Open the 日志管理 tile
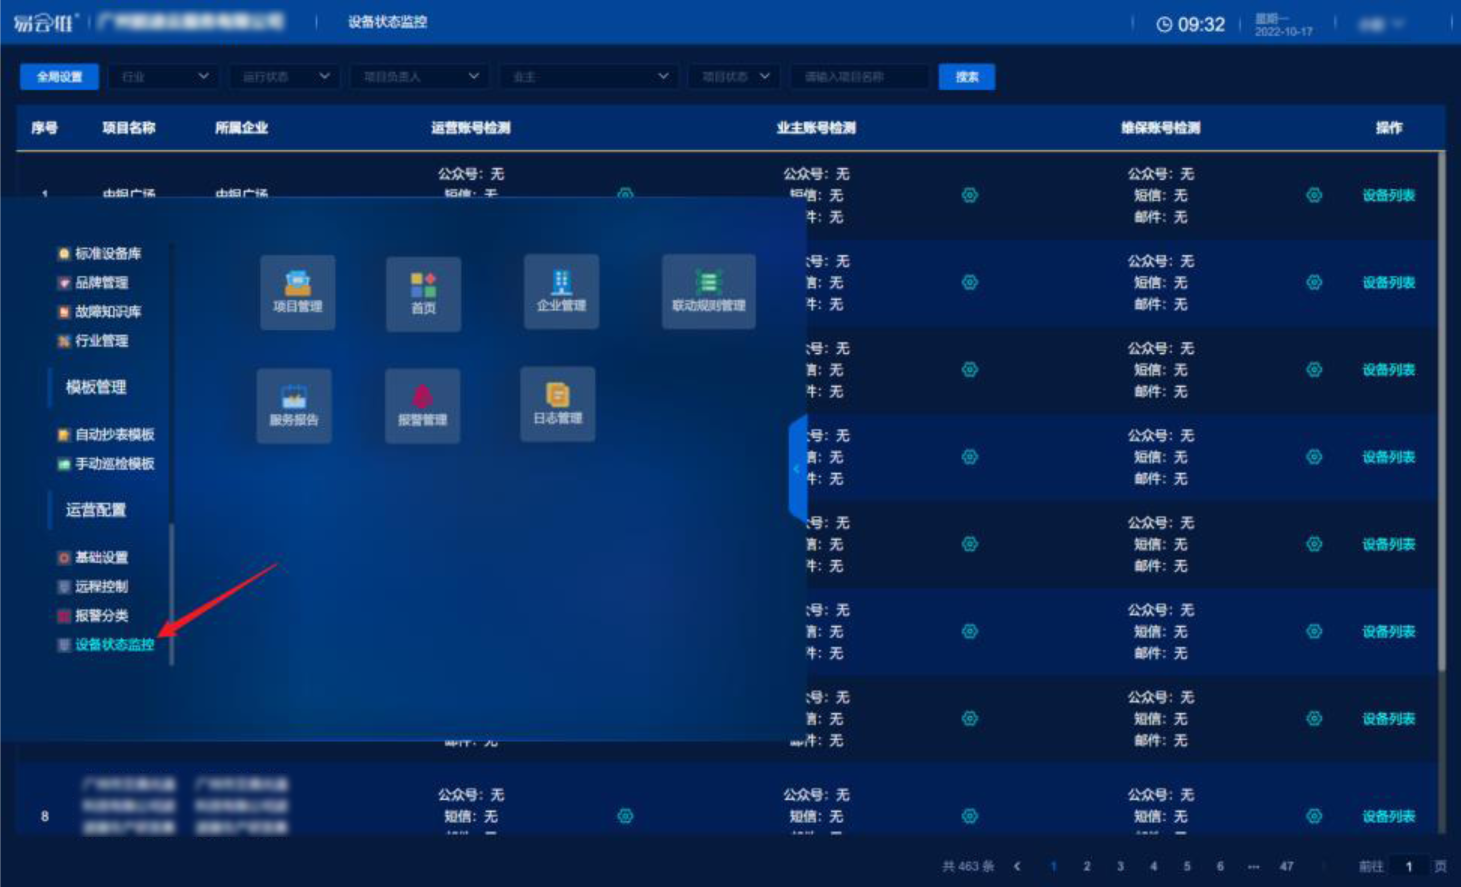Image resolution: width=1461 pixels, height=887 pixels. click(557, 403)
